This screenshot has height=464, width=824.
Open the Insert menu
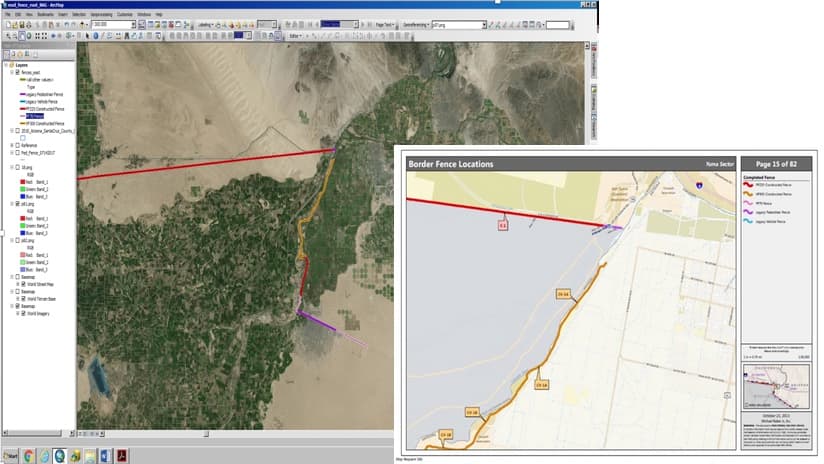[63, 14]
